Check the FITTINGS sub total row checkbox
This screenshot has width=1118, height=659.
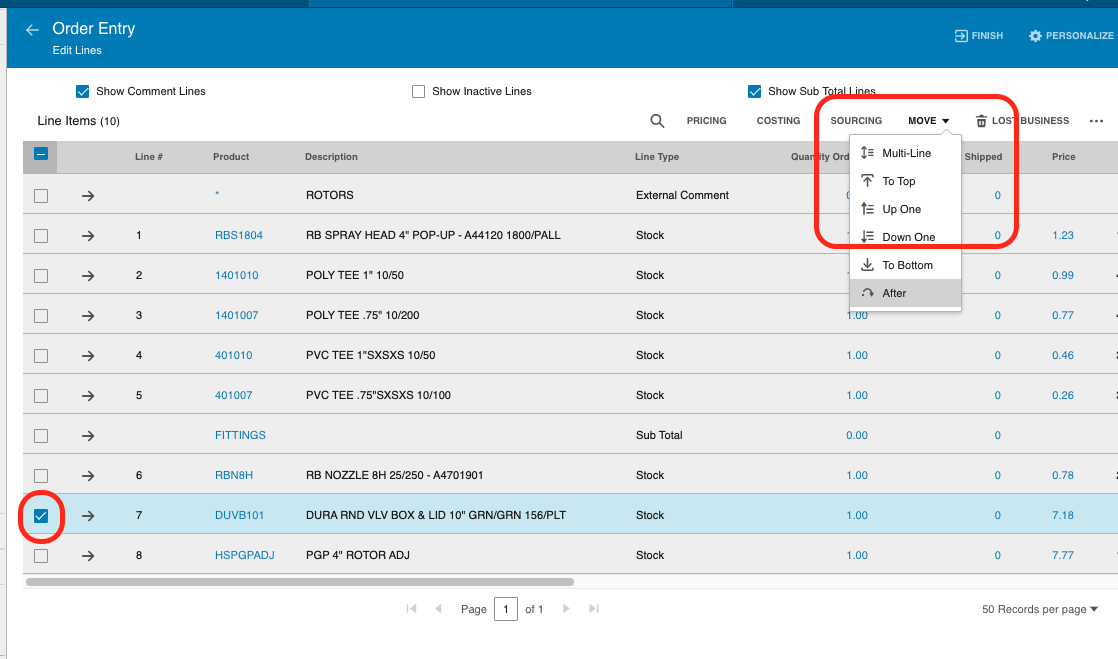pos(41,435)
